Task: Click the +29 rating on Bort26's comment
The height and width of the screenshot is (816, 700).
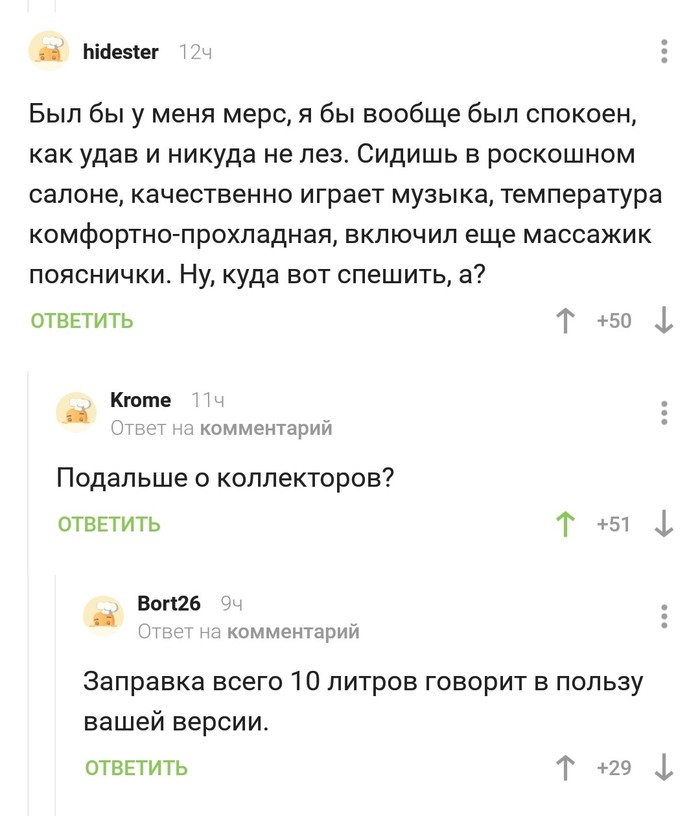Action: (x=612, y=766)
